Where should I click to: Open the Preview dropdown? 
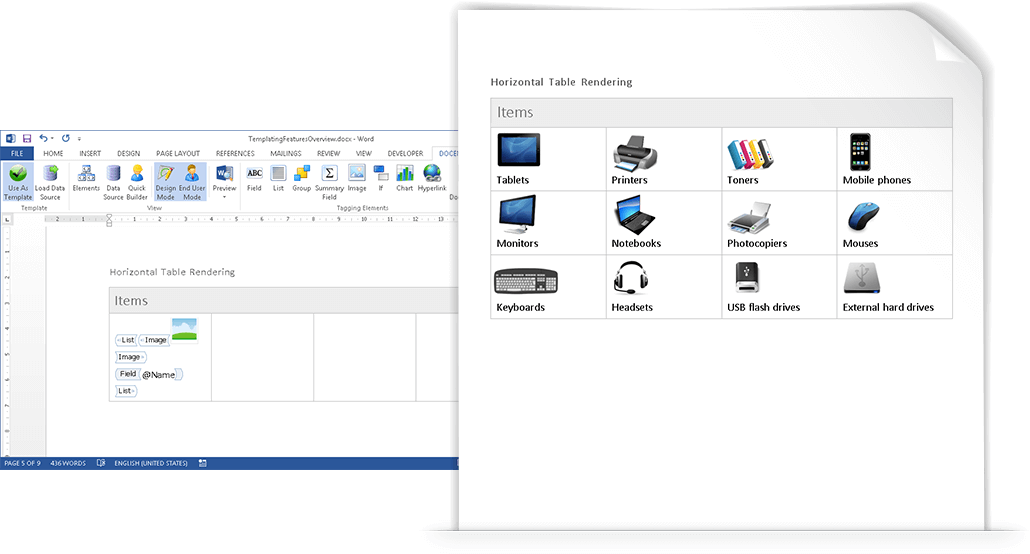pyautogui.click(x=224, y=182)
